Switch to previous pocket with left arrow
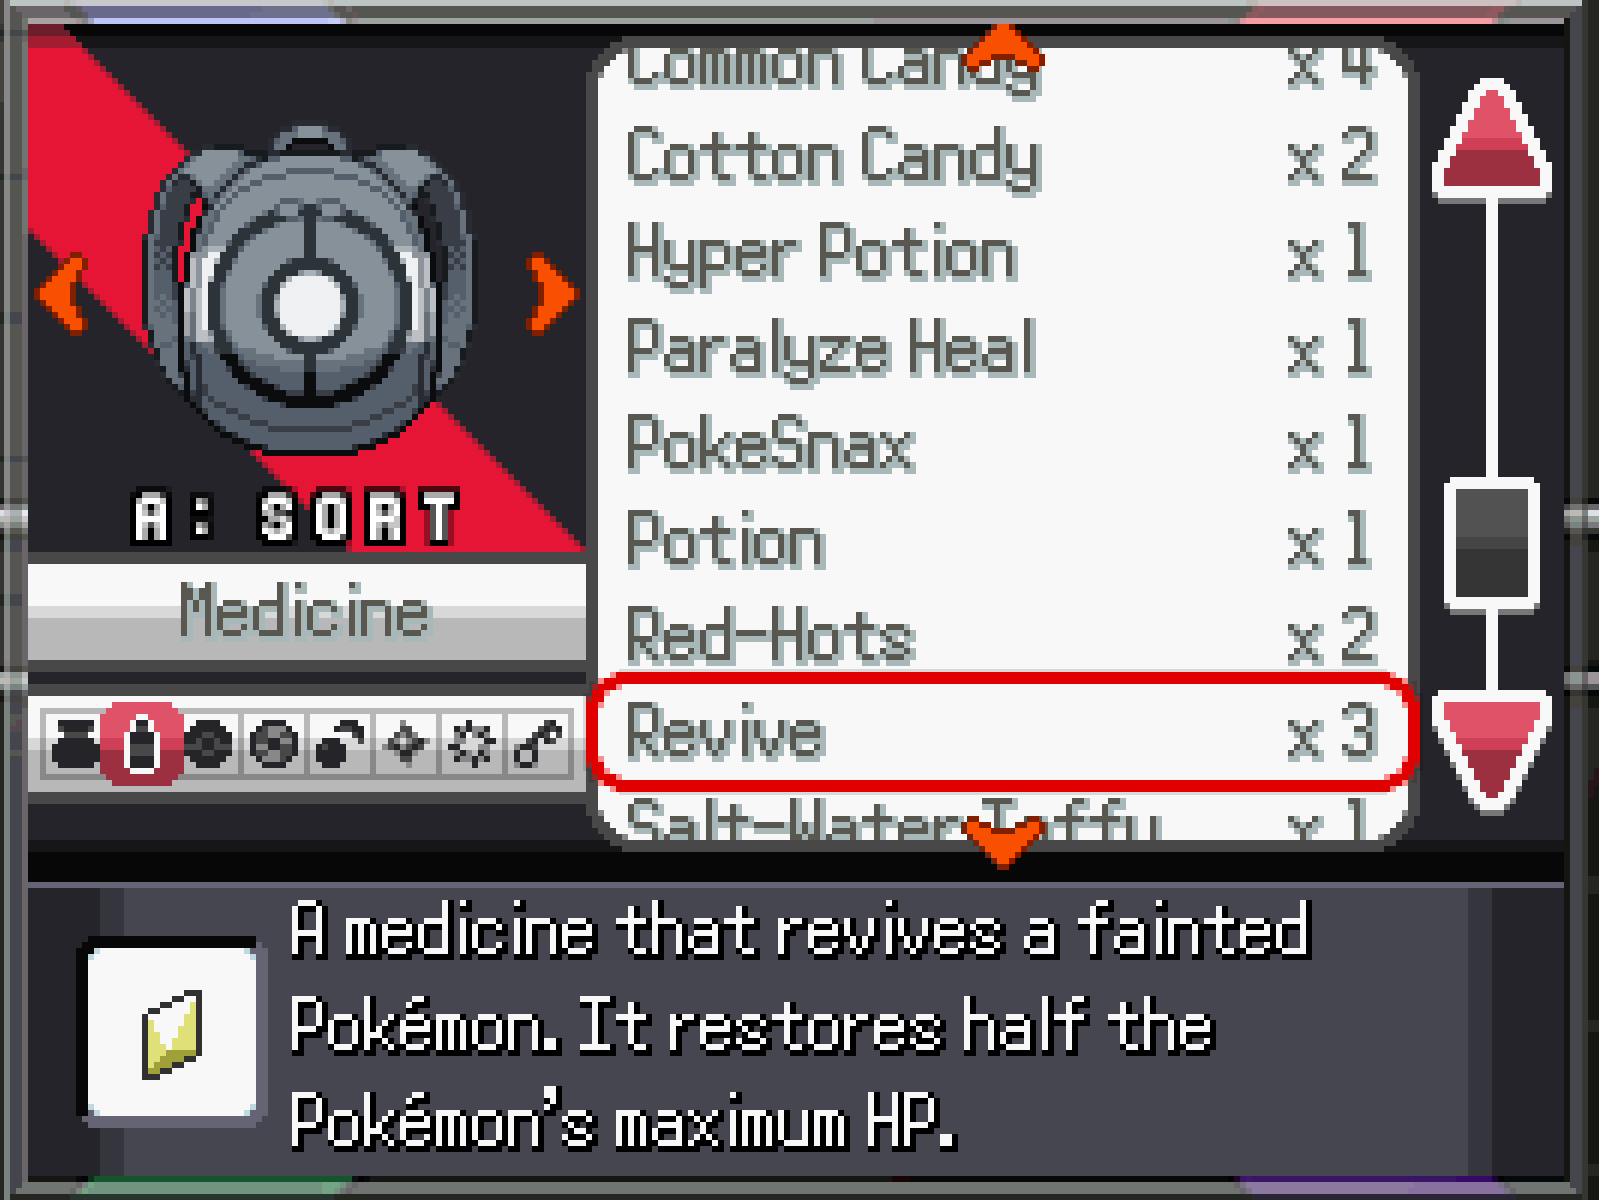 click(x=62, y=294)
